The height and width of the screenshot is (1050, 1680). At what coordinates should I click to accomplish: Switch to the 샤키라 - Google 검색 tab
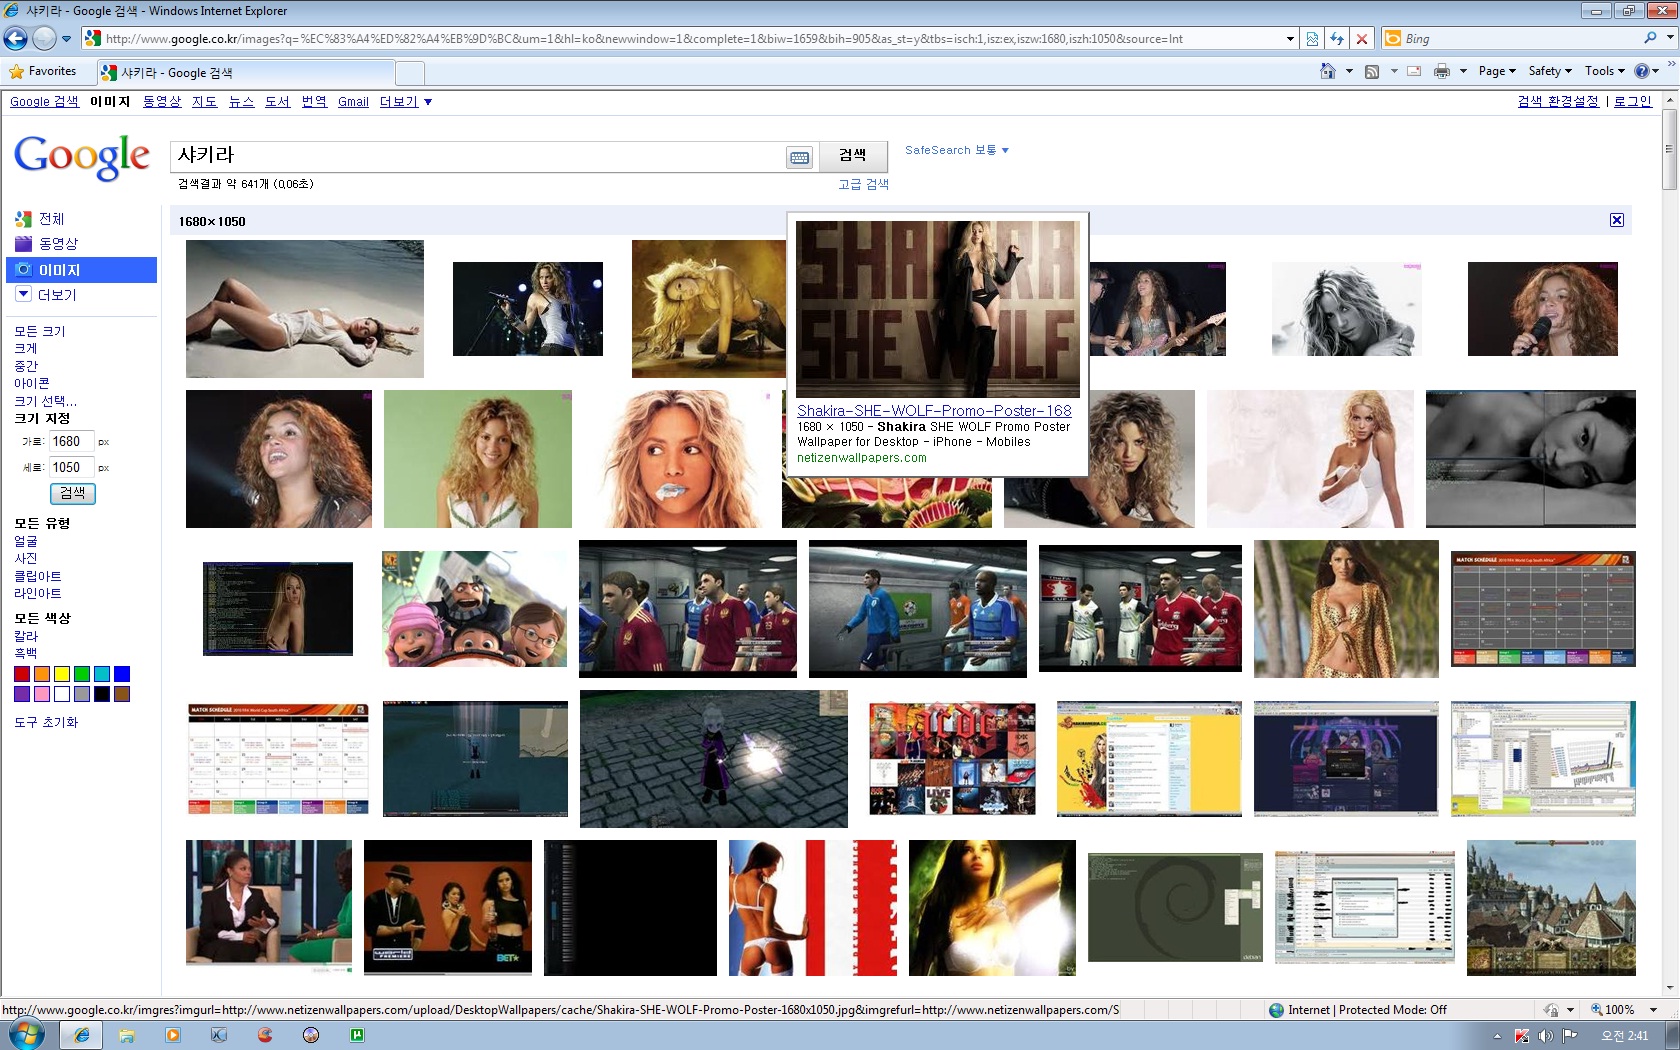[x=245, y=73]
